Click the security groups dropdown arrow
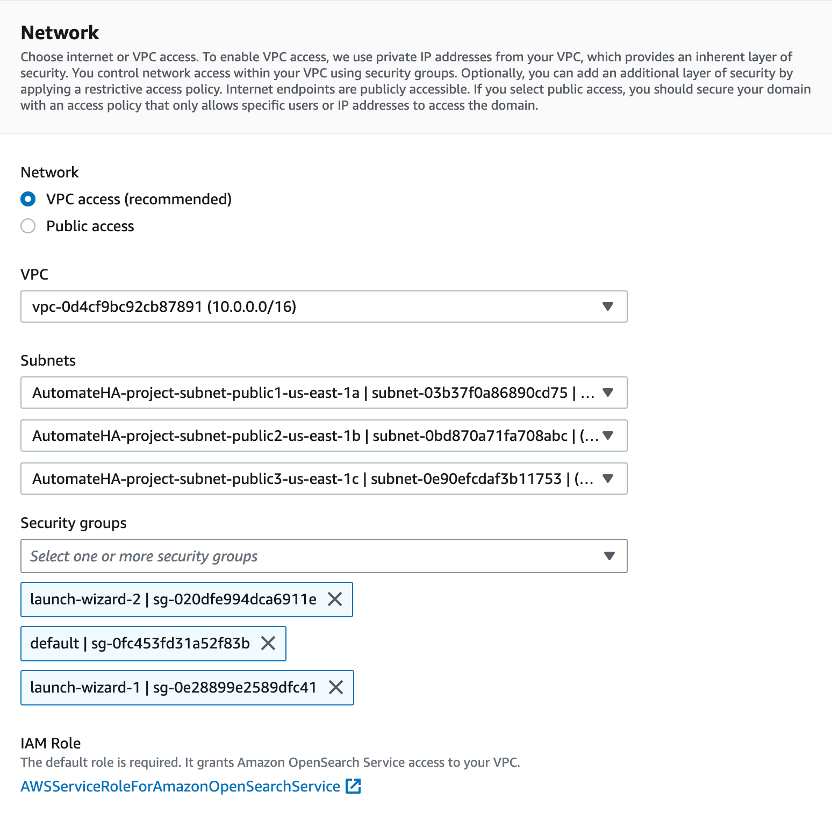Screen dimensions: 832x814 (x=608, y=556)
